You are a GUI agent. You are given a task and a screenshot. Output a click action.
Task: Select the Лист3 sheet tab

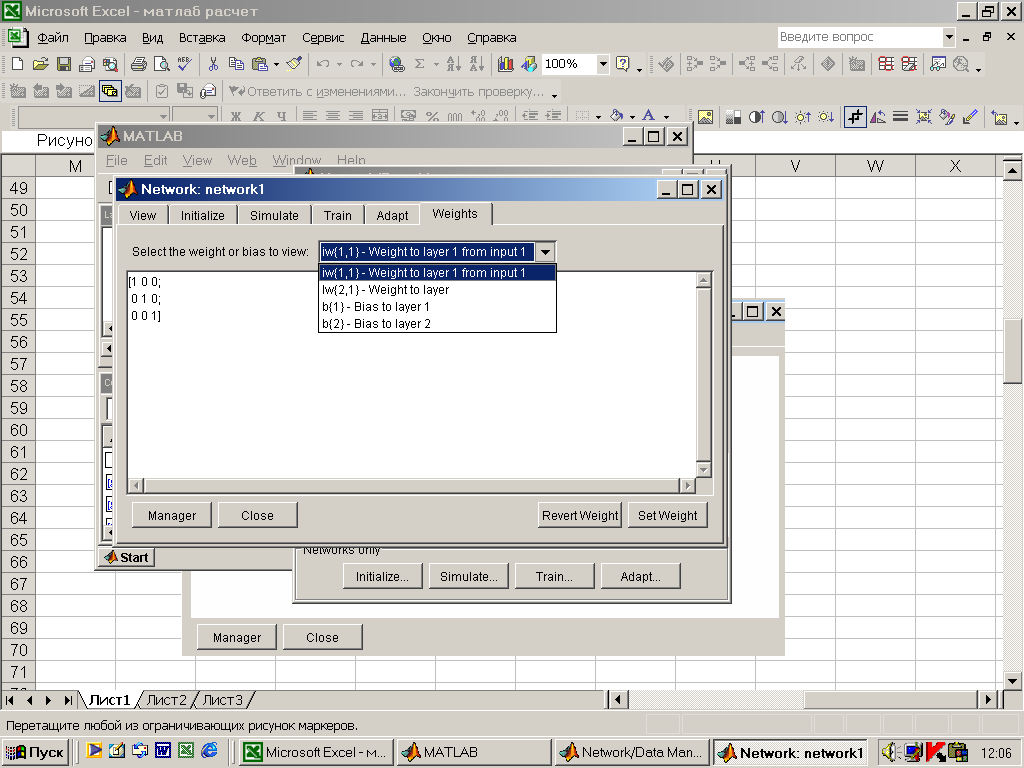pos(222,700)
